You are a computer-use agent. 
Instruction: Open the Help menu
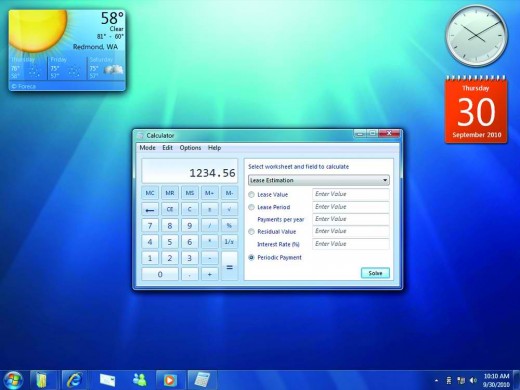(x=214, y=148)
